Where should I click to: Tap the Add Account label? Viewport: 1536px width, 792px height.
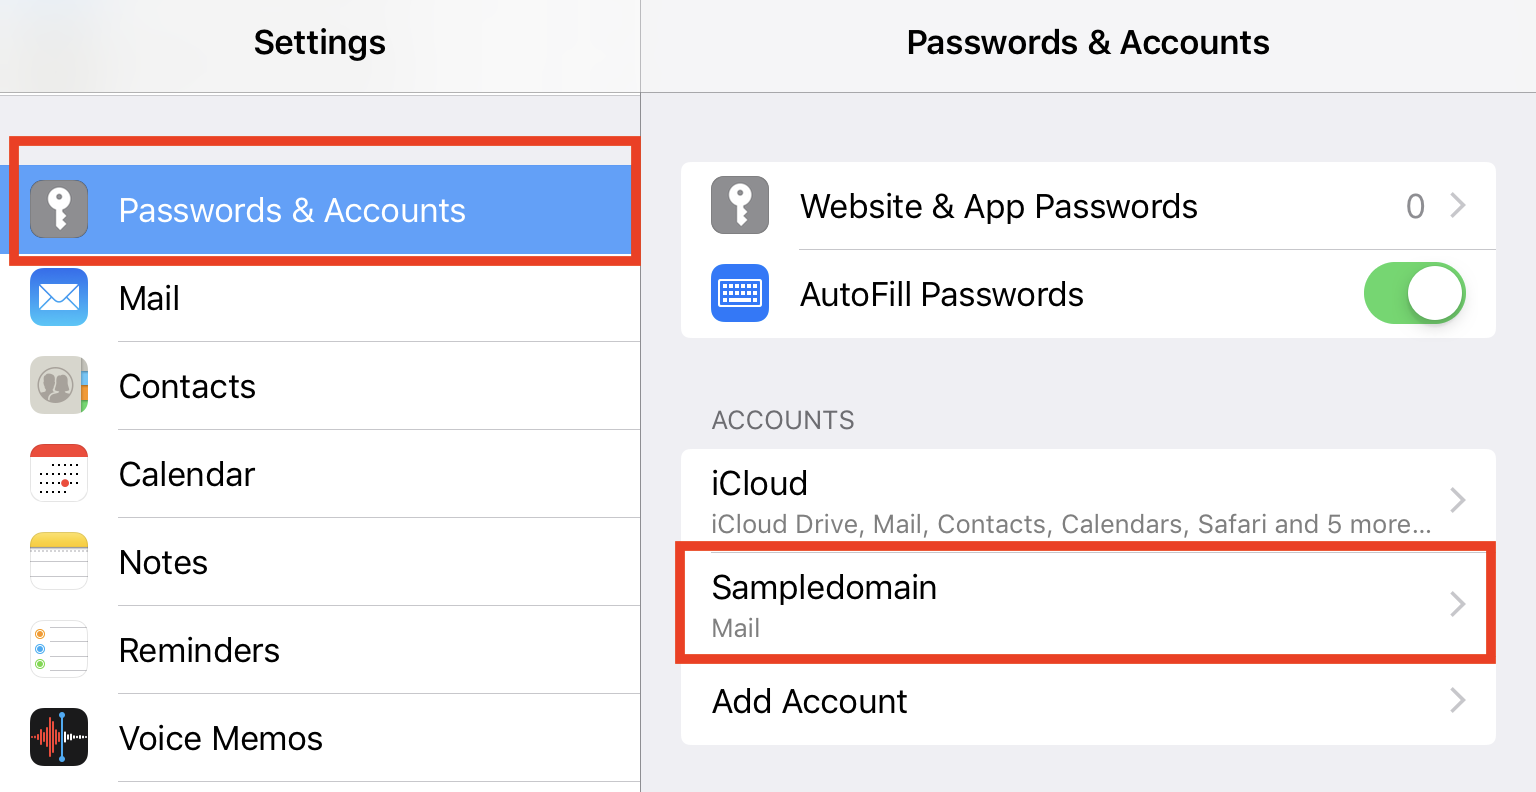809,701
